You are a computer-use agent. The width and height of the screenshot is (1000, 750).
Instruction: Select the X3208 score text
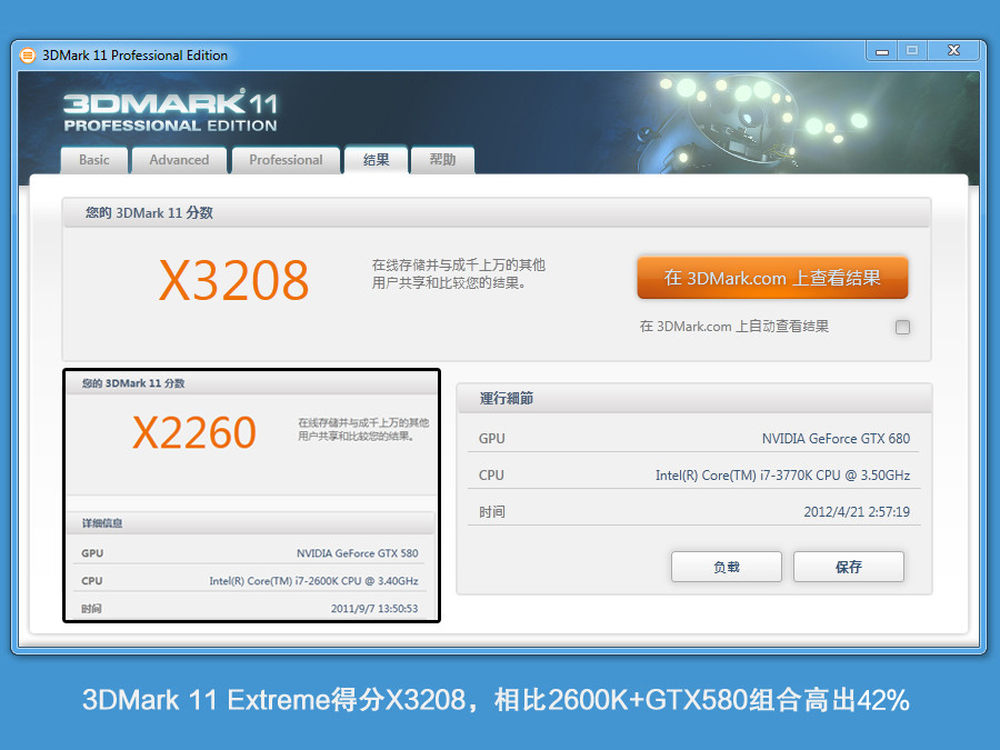click(234, 280)
